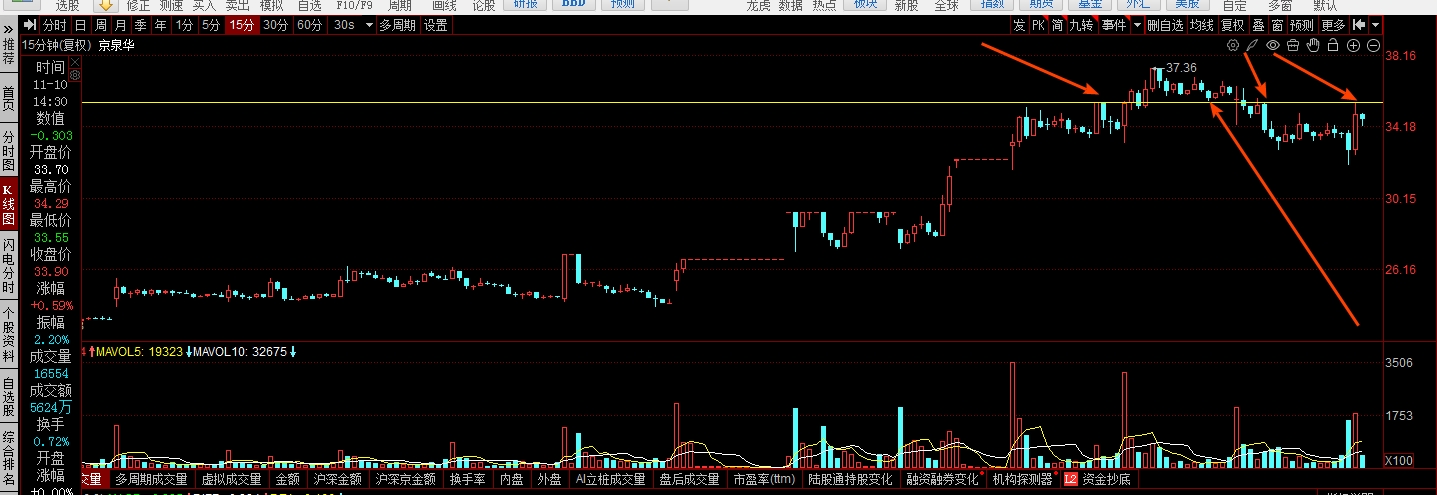
Task: Switch to 市盈率(ttm) indicator tab
Action: coord(764,479)
